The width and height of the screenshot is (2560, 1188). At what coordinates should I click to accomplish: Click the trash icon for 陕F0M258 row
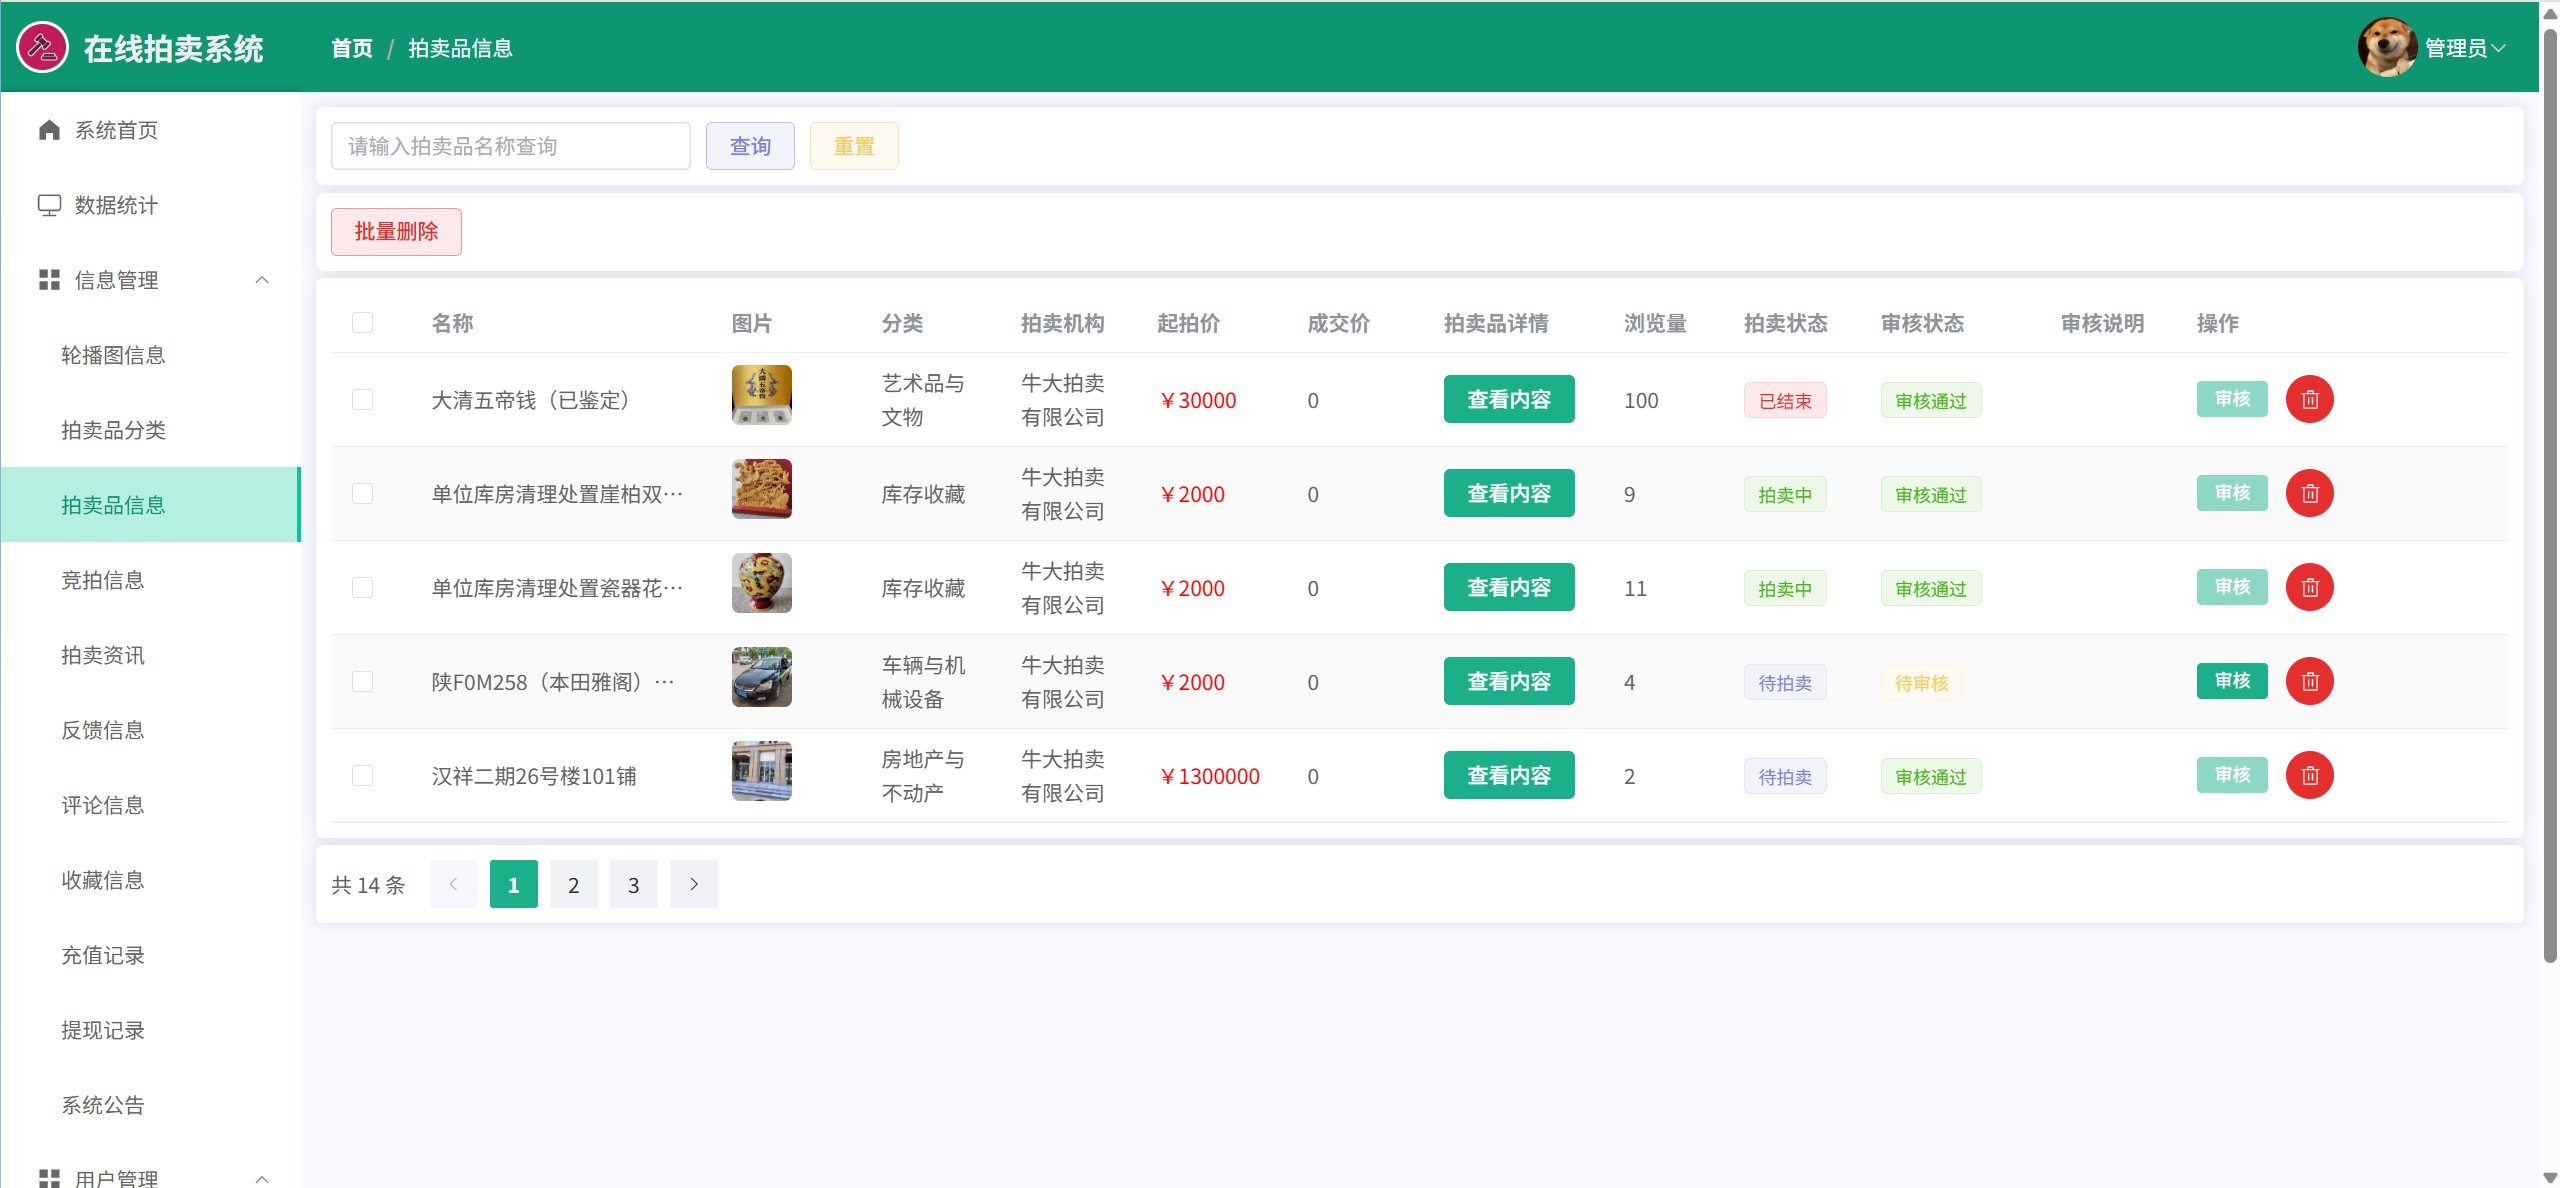2309,682
